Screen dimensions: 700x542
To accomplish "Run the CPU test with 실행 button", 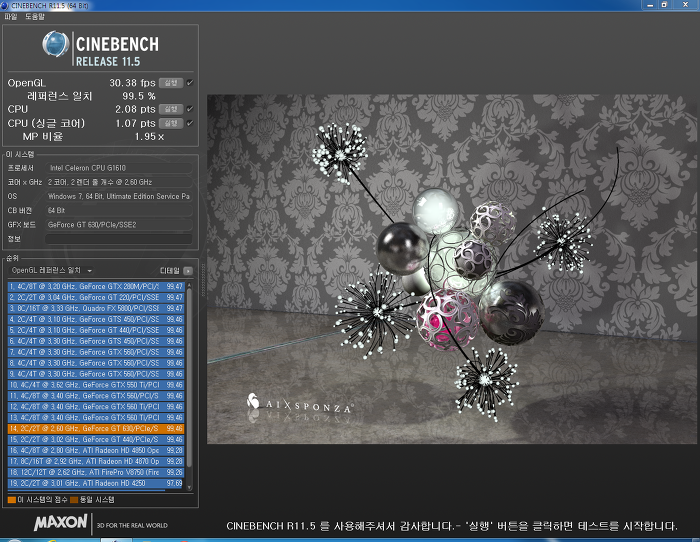I will click(x=171, y=109).
